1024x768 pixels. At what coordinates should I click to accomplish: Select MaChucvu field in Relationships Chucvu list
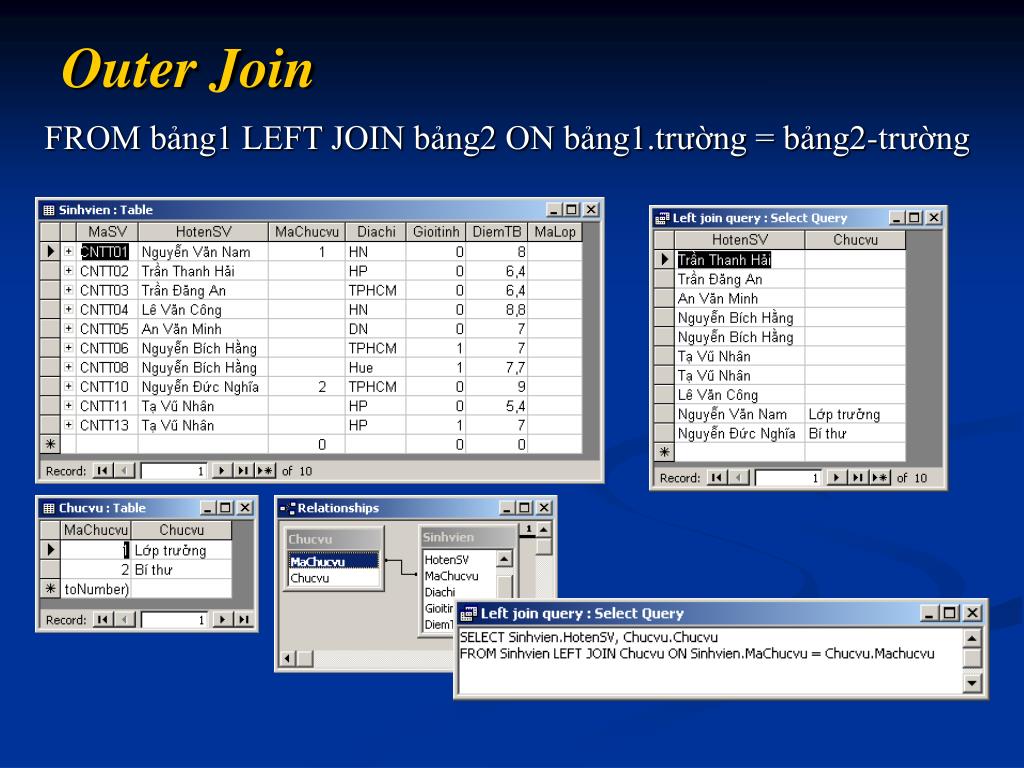333,562
